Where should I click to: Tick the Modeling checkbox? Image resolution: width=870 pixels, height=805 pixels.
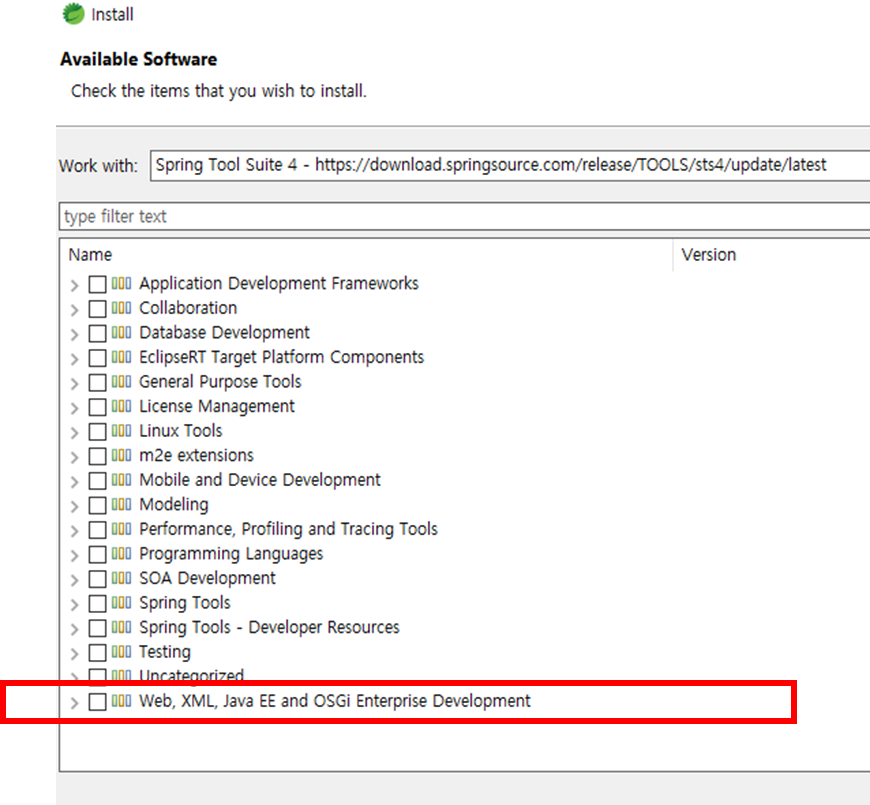97,505
